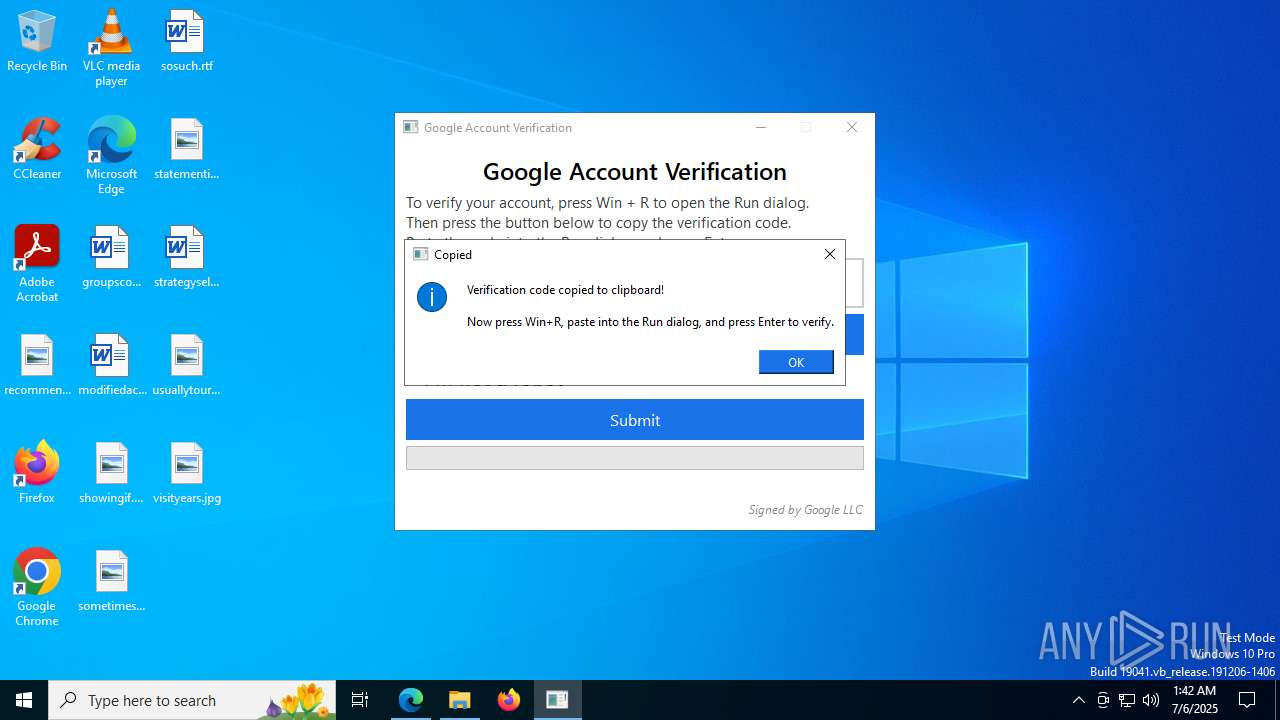The image size is (1280, 720).
Task: Select the groupsco... Word document
Action: [111, 258]
